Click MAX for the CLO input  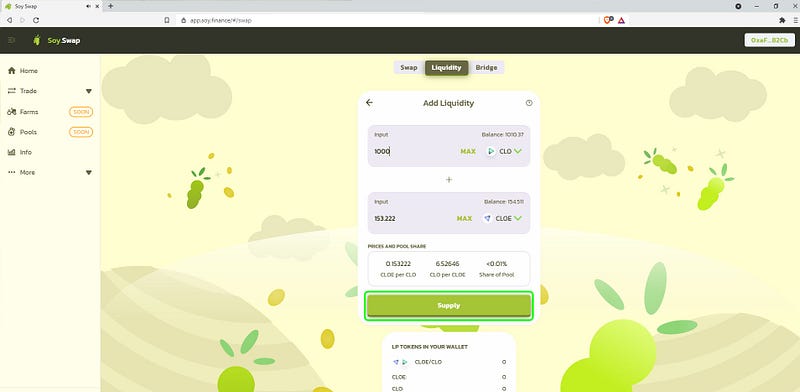468,152
